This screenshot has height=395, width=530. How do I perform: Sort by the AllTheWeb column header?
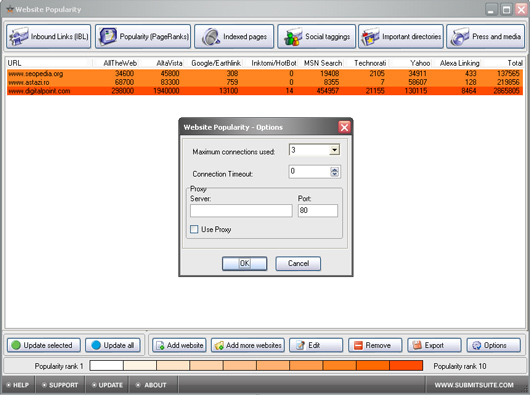(116, 63)
